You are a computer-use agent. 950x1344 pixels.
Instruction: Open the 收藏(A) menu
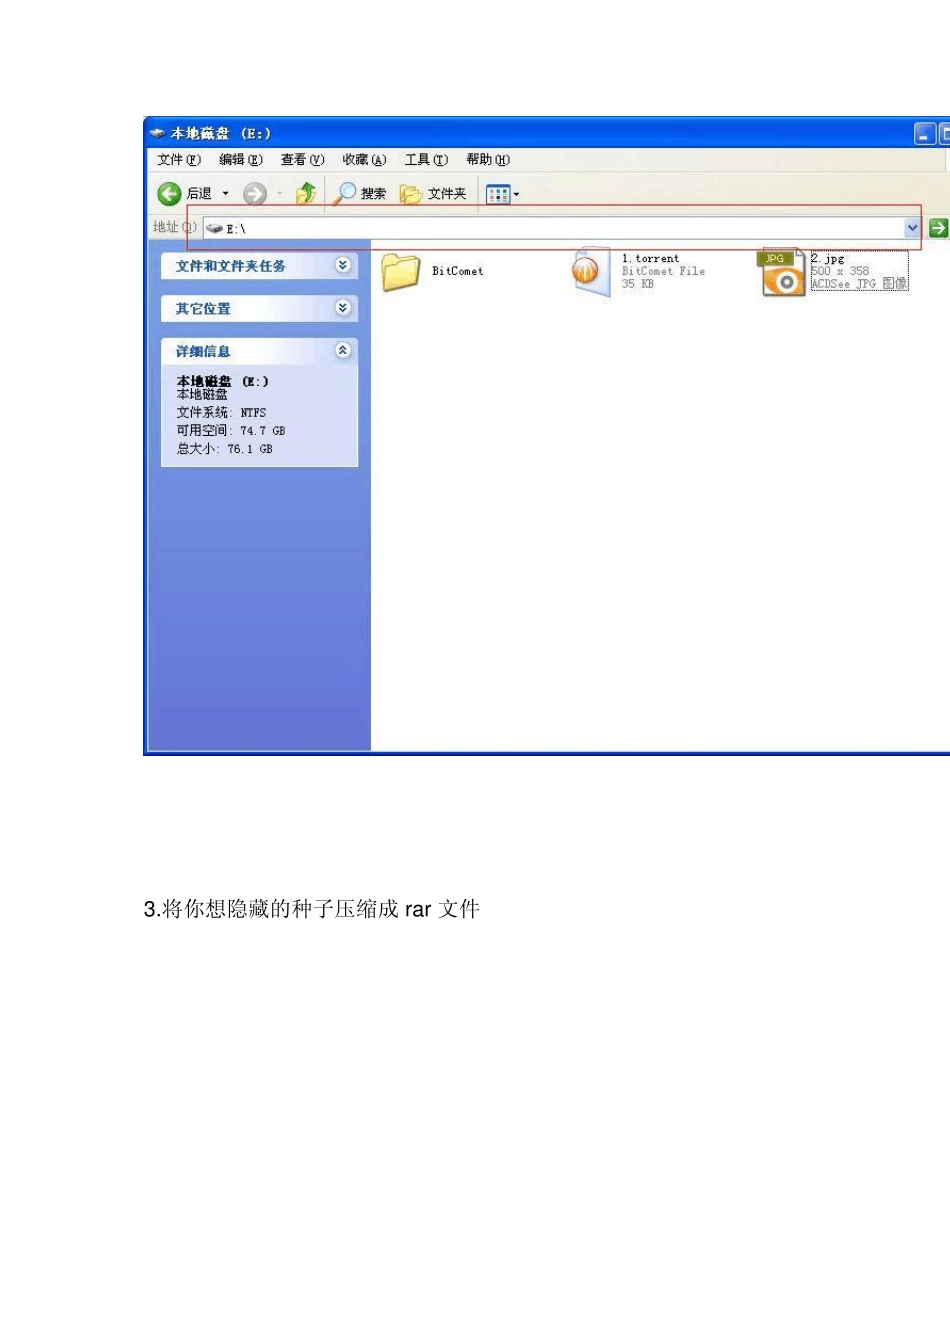[x=364, y=160]
